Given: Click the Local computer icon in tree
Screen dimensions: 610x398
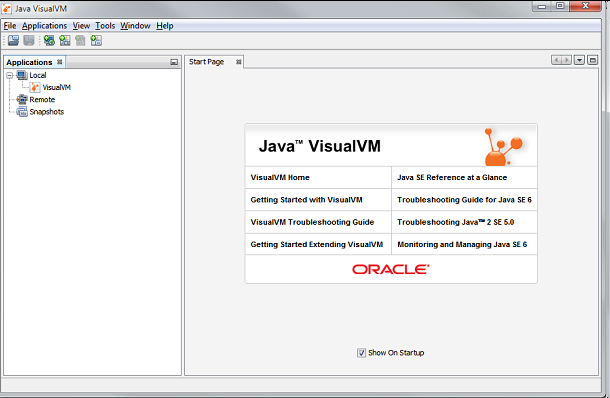Looking at the screenshot, I should click(22, 75).
